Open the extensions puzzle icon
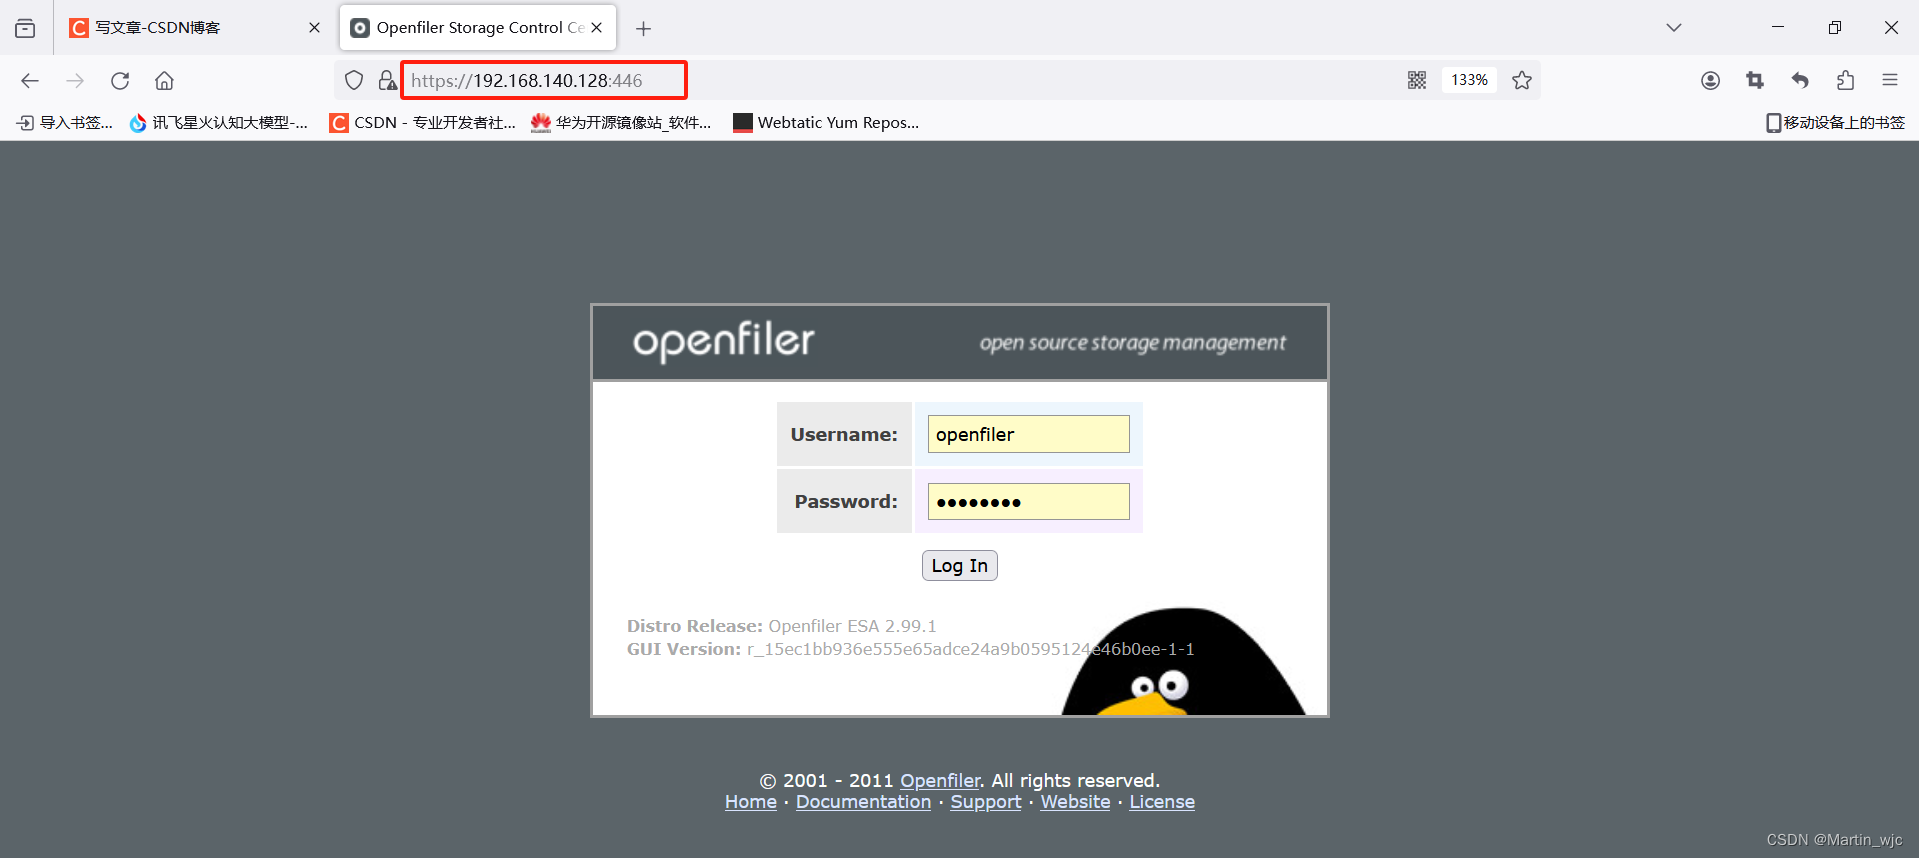 [x=1845, y=80]
